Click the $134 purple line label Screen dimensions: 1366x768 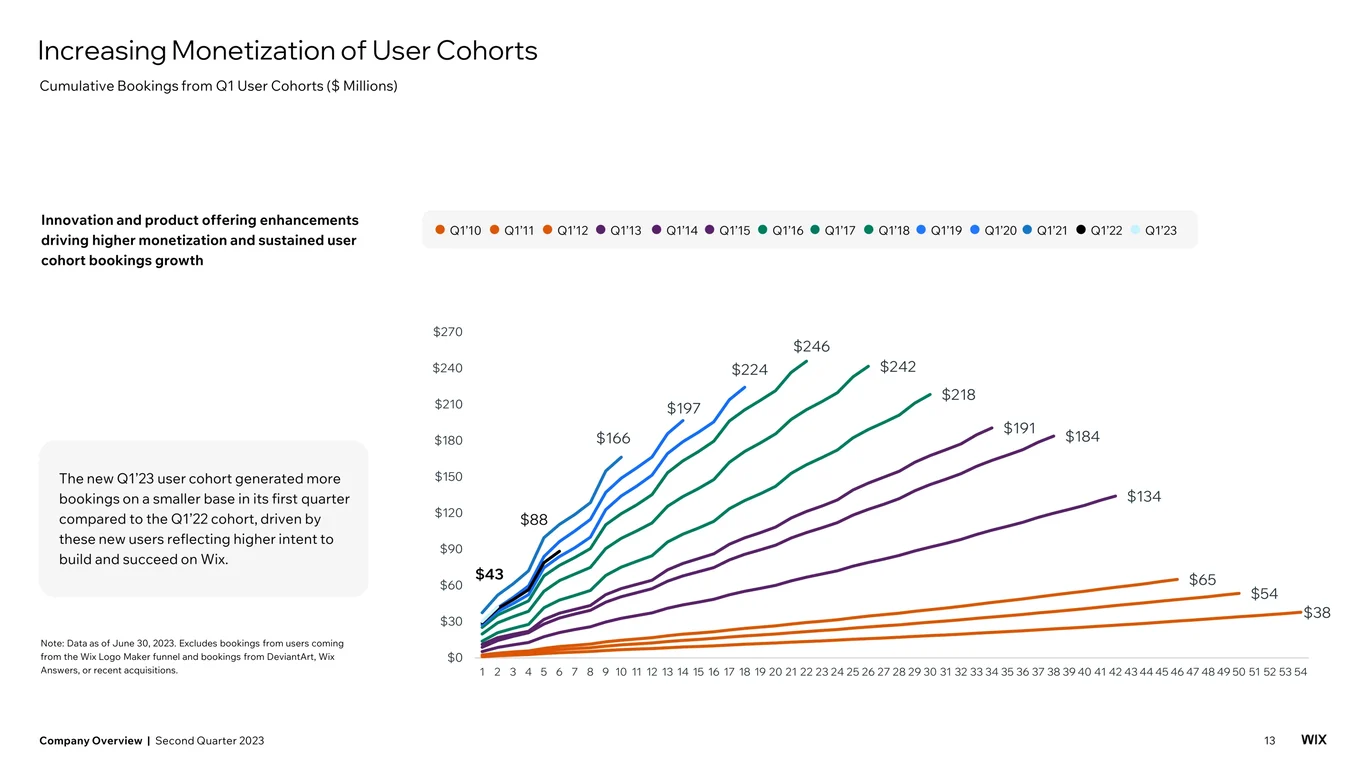click(x=1144, y=496)
